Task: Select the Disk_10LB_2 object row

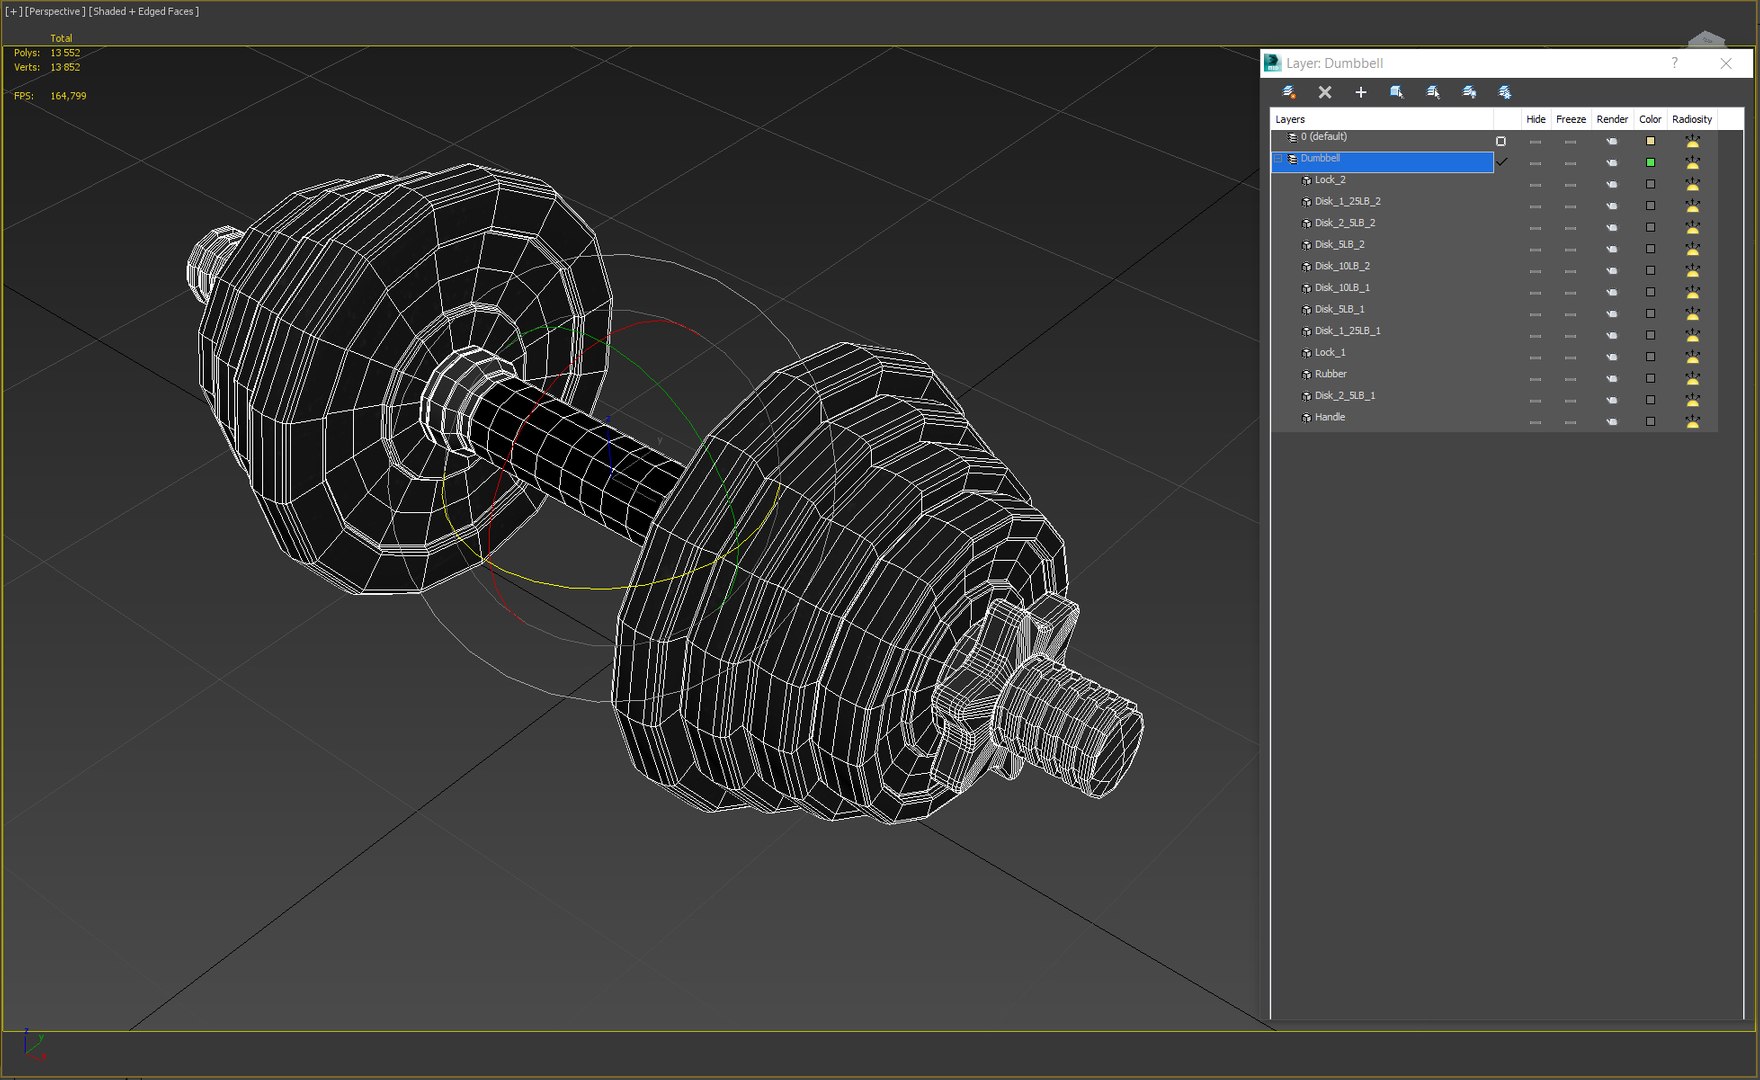Action: (x=1341, y=266)
